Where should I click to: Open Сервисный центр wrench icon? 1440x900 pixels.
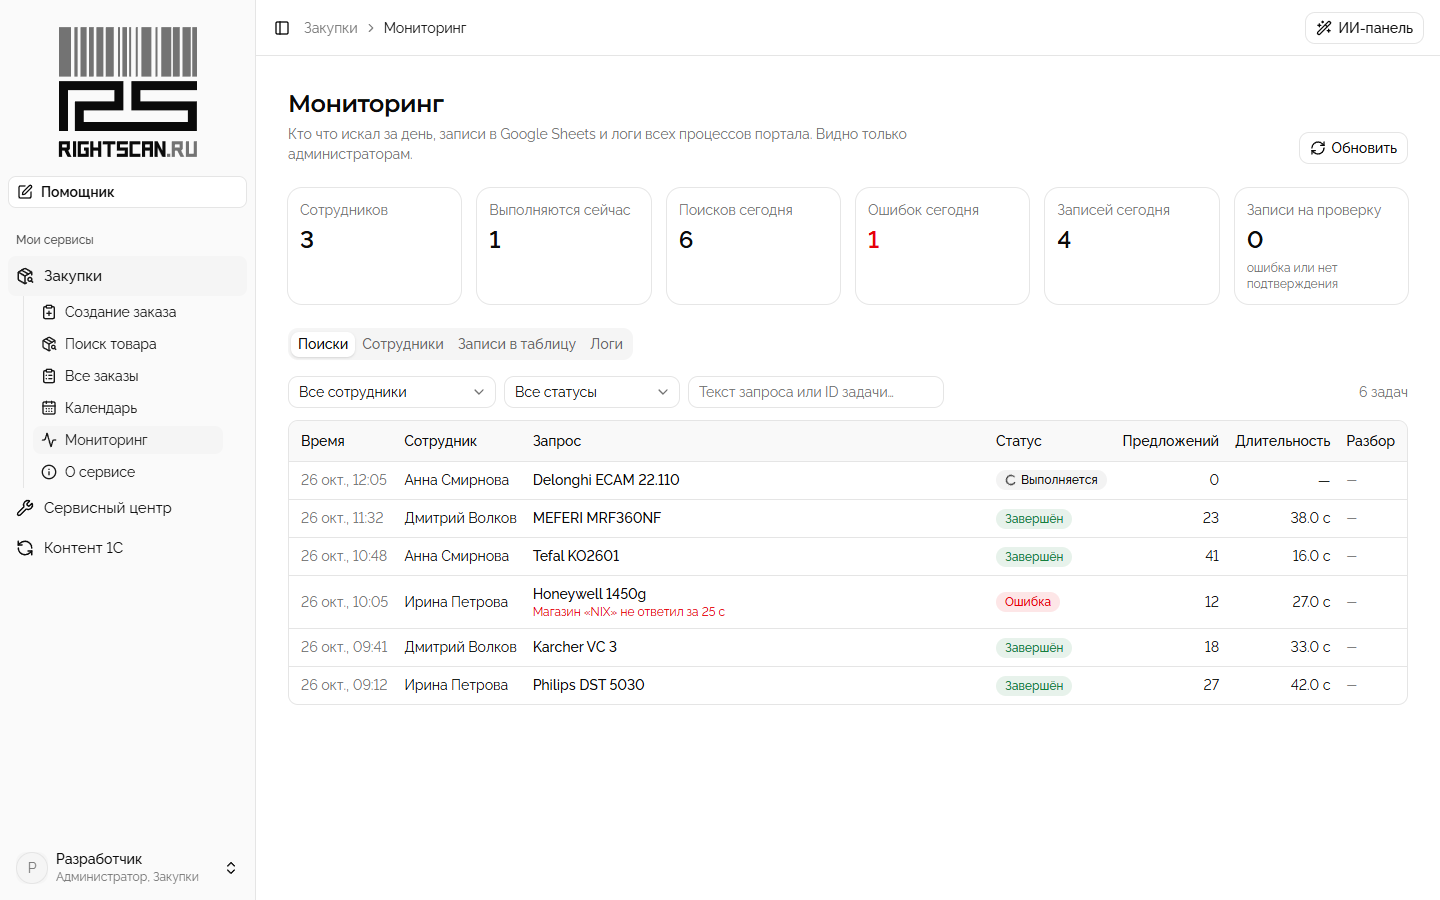click(25, 508)
